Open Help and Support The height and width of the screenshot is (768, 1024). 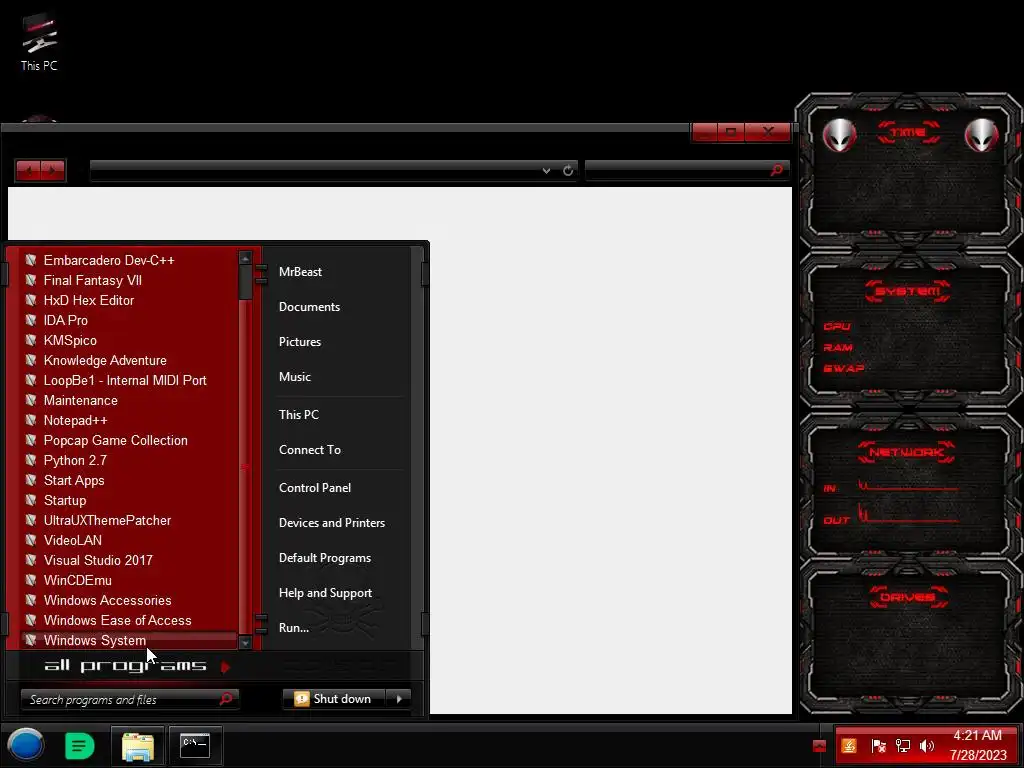[325, 593]
